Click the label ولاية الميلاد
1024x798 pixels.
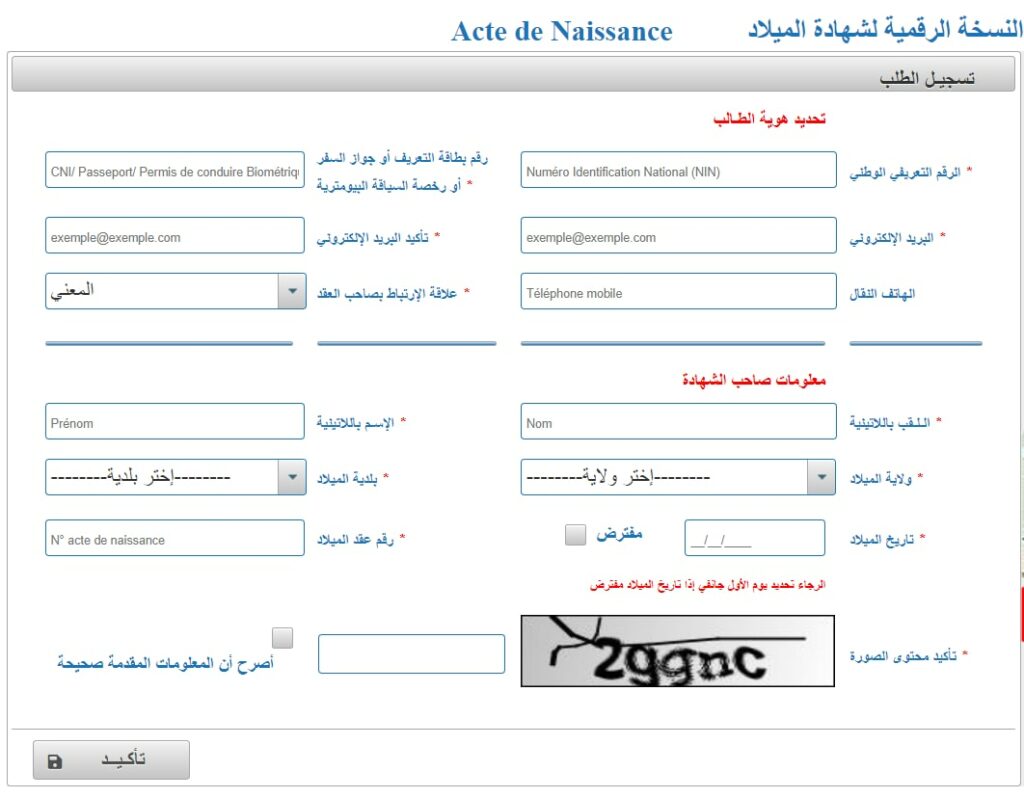click(x=881, y=479)
